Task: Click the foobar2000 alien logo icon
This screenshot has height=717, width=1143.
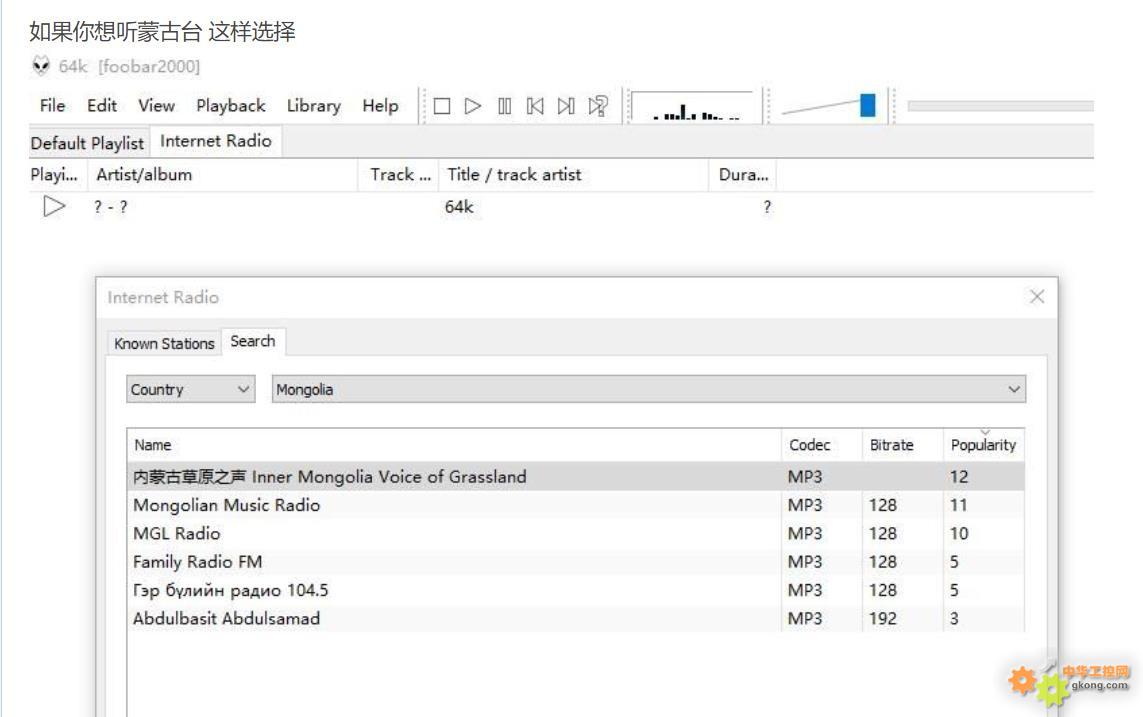Action: (40, 66)
